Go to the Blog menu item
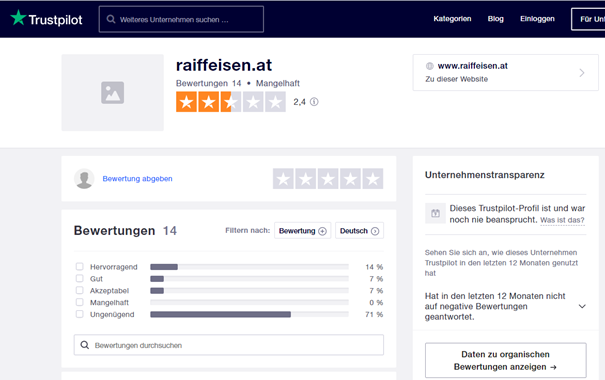The image size is (605, 380). [495, 19]
